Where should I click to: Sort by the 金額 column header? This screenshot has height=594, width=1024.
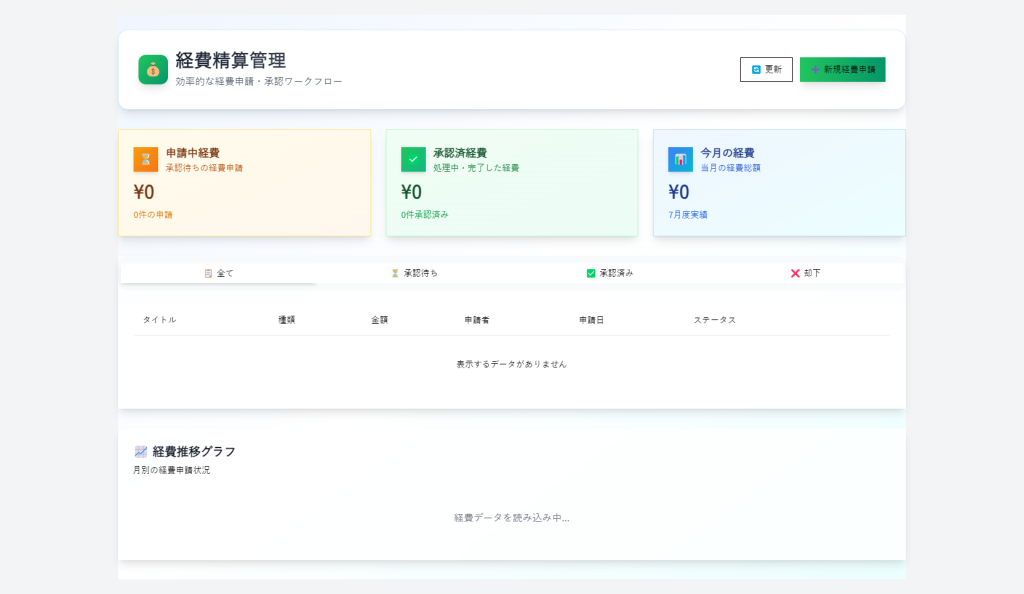point(379,320)
